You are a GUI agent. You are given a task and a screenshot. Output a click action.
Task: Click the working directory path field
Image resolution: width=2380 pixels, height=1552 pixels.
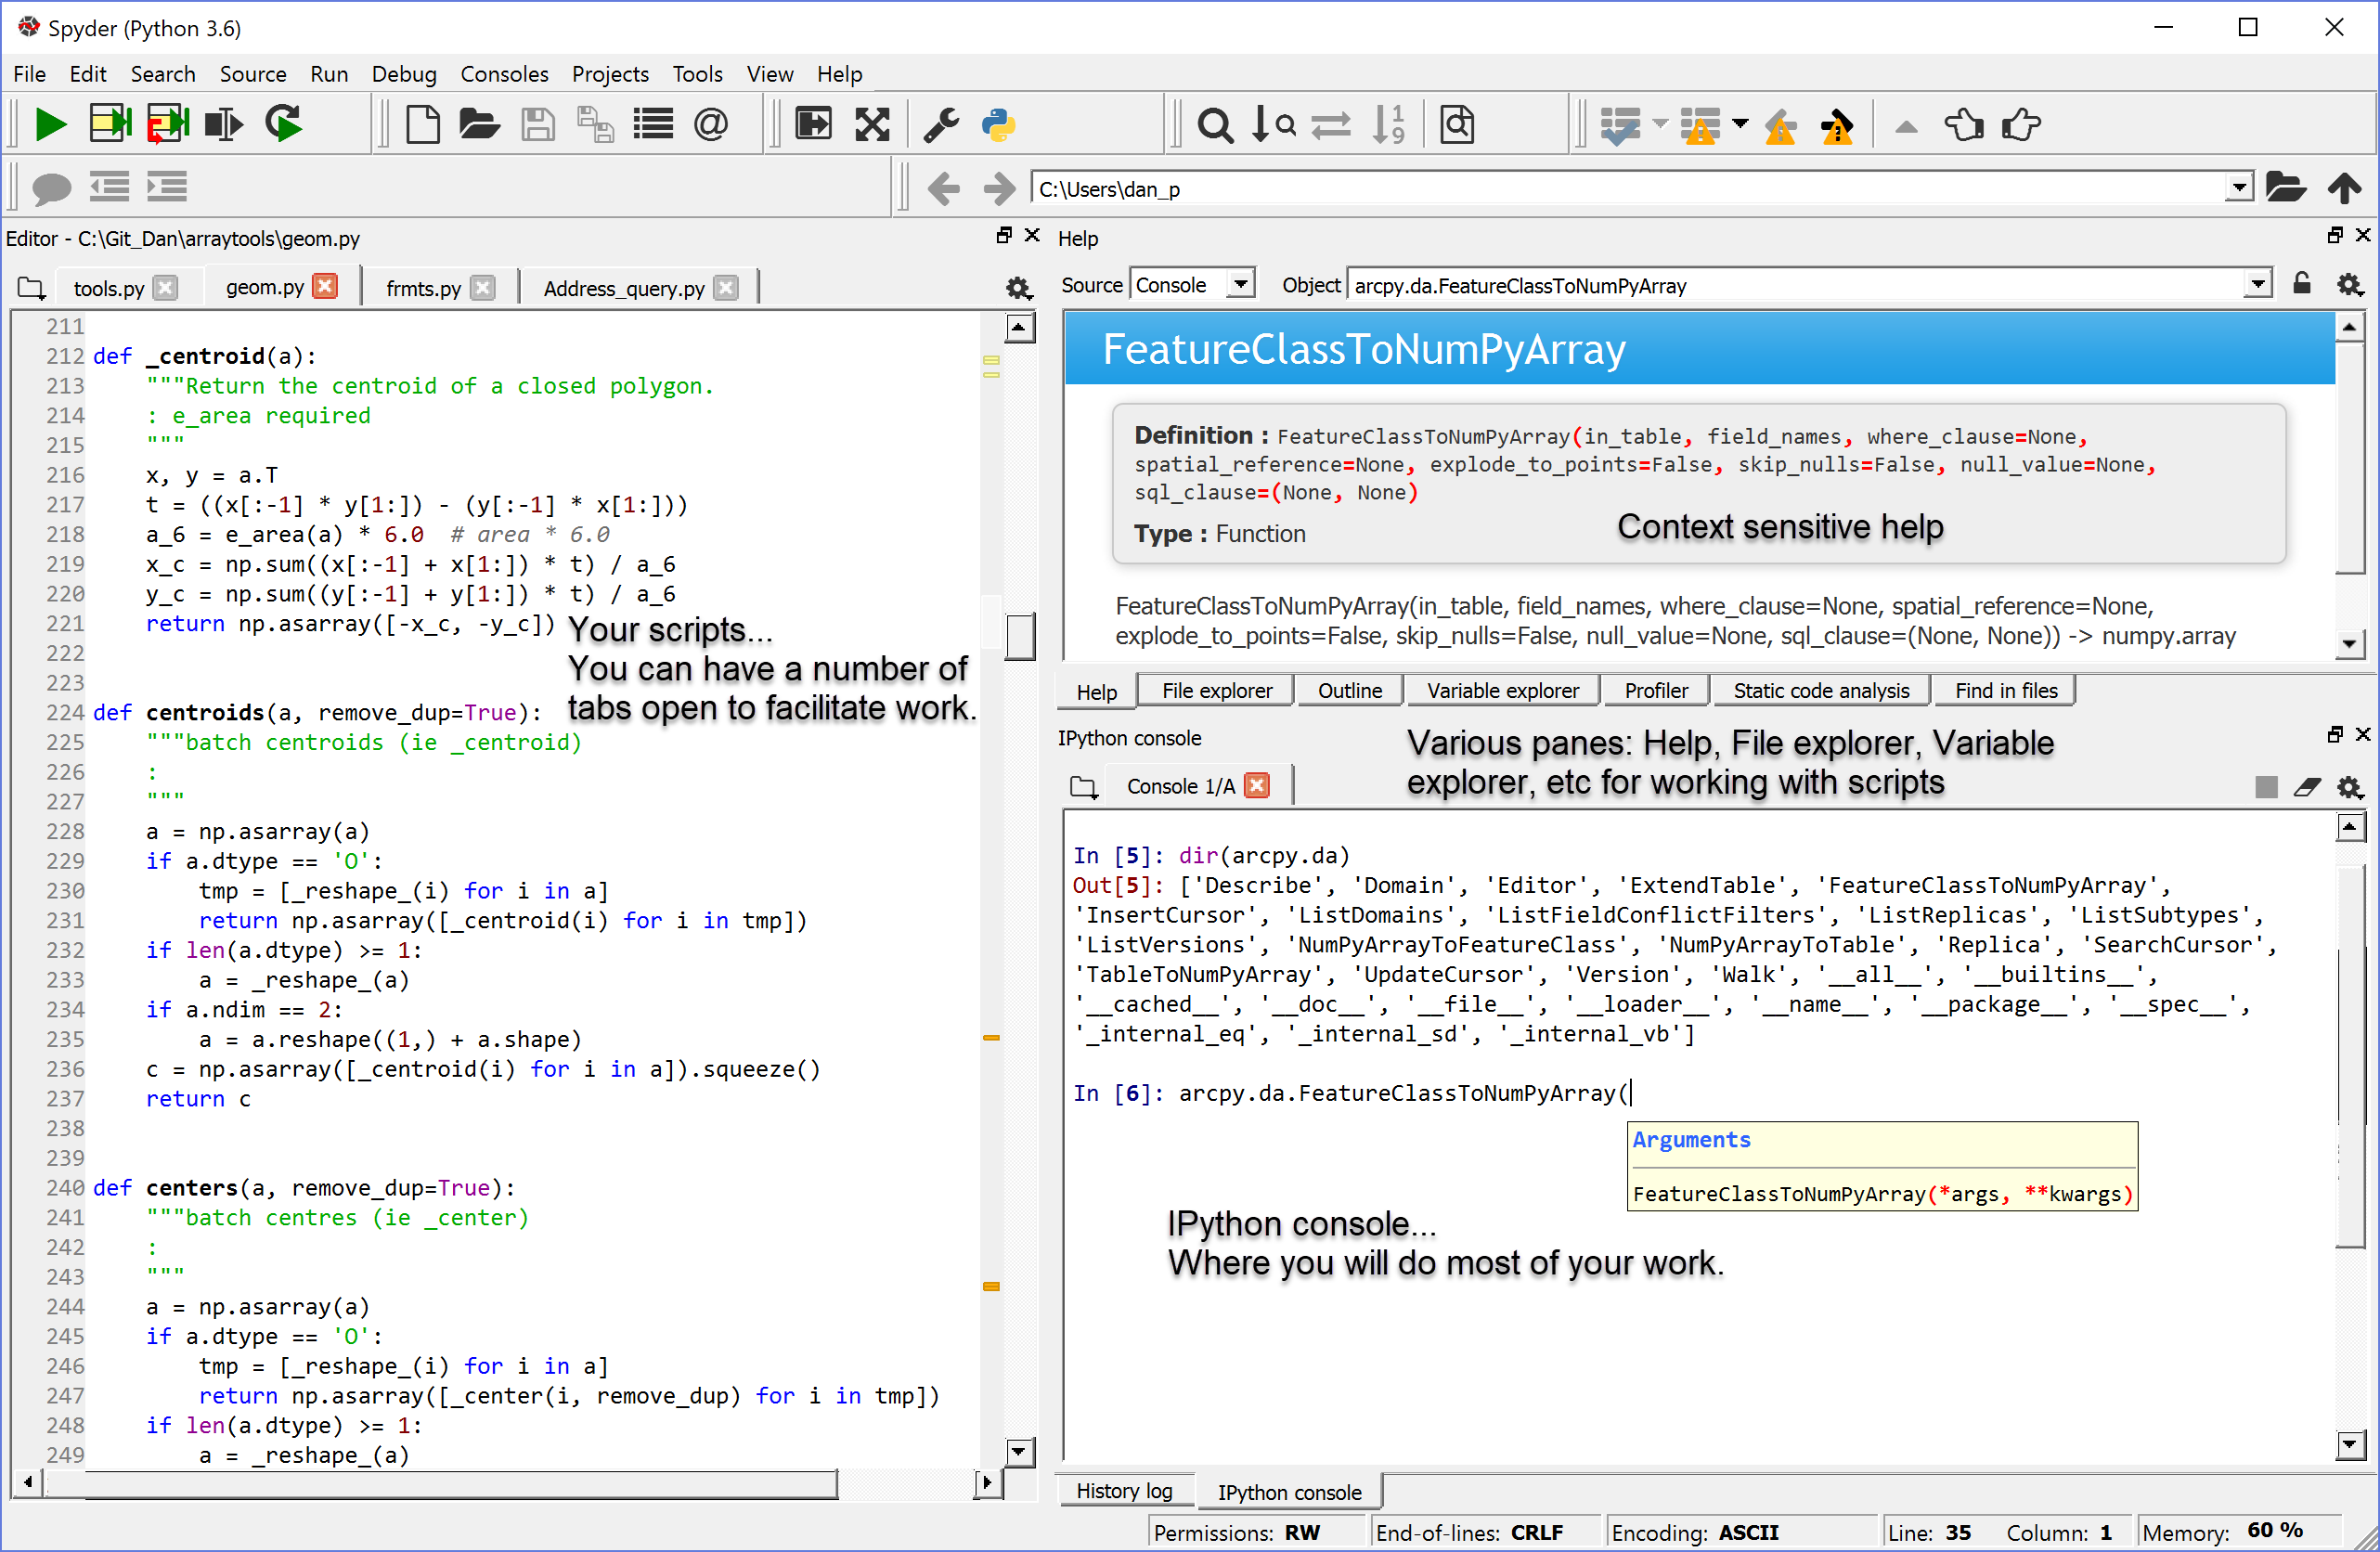click(x=1629, y=188)
